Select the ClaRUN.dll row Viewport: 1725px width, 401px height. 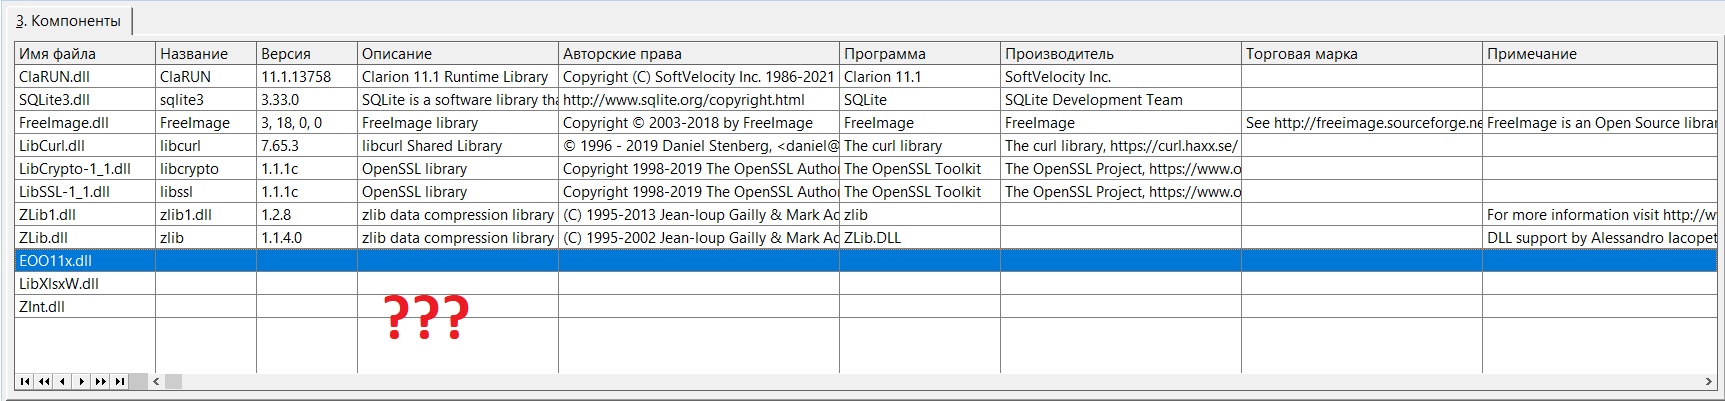point(54,77)
